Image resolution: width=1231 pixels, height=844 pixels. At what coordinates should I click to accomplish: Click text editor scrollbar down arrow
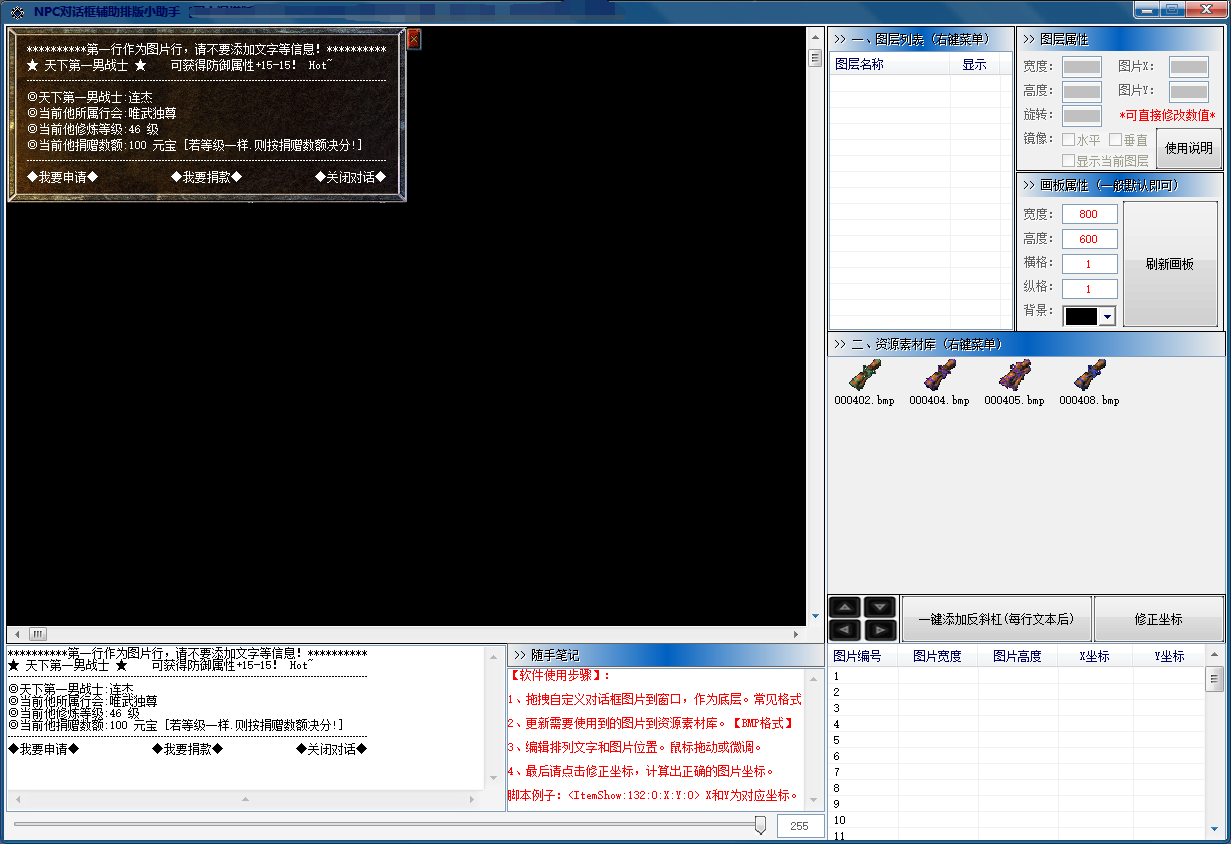click(x=492, y=778)
